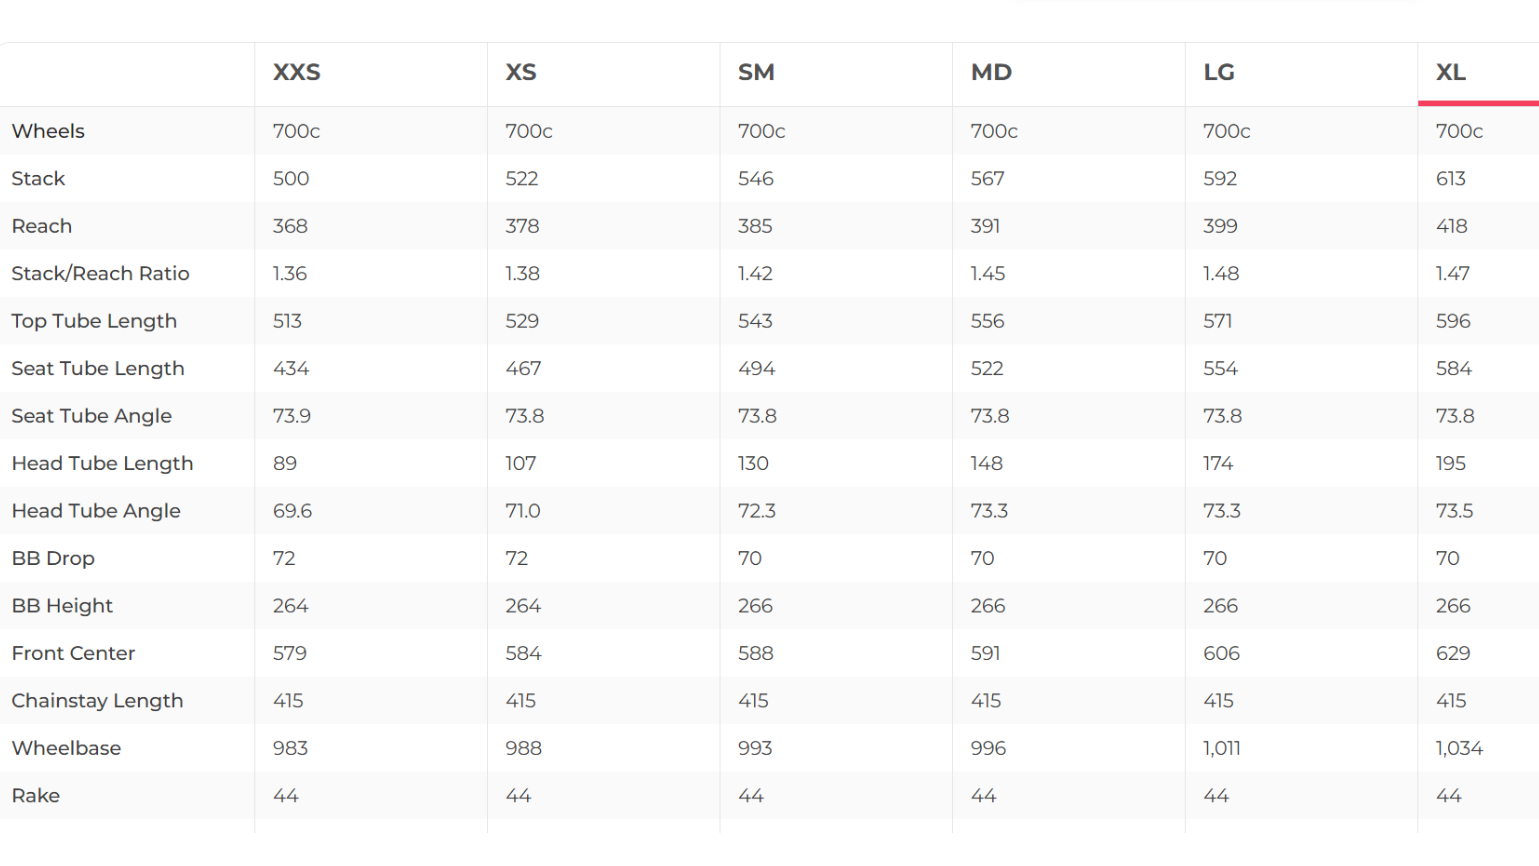The width and height of the screenshot is (1539, 866).
Task: Click the Seat Tube Angle label
Action: 92,416
